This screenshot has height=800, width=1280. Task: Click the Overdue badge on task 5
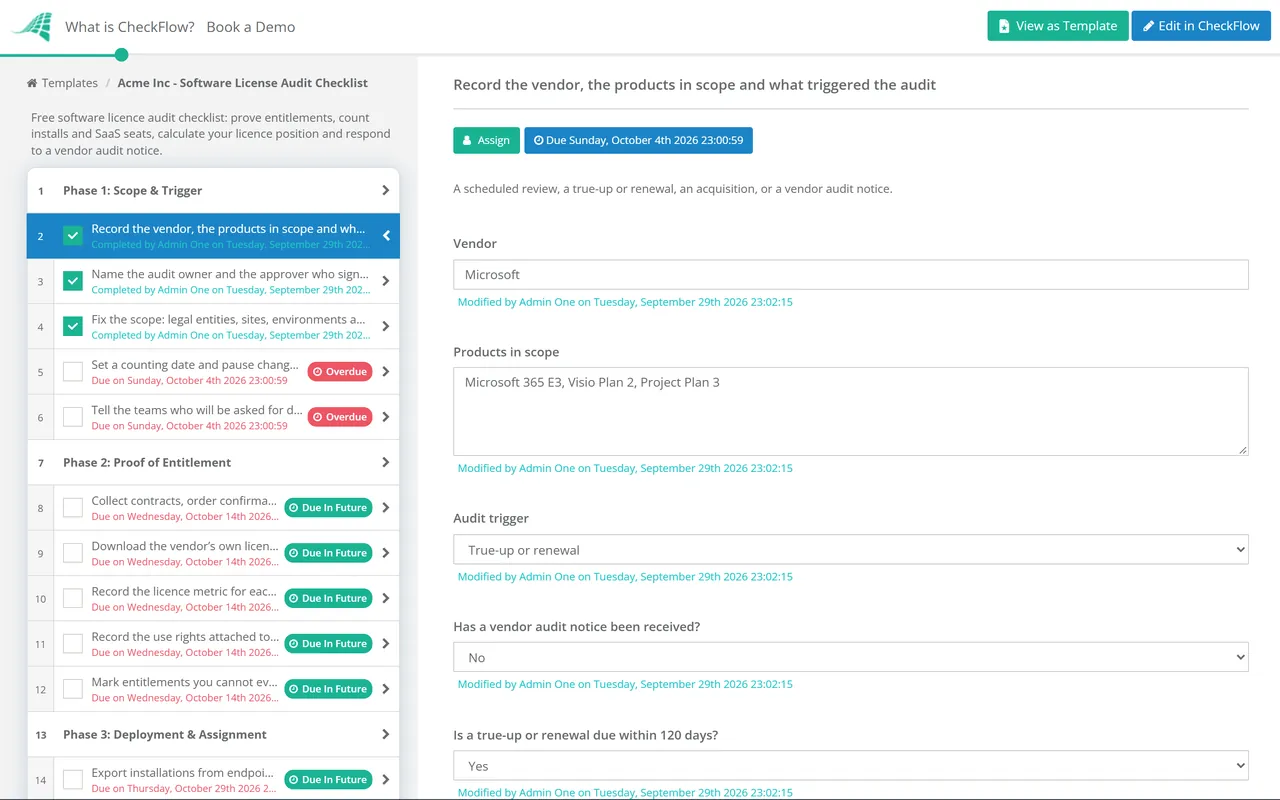point(340,372)
